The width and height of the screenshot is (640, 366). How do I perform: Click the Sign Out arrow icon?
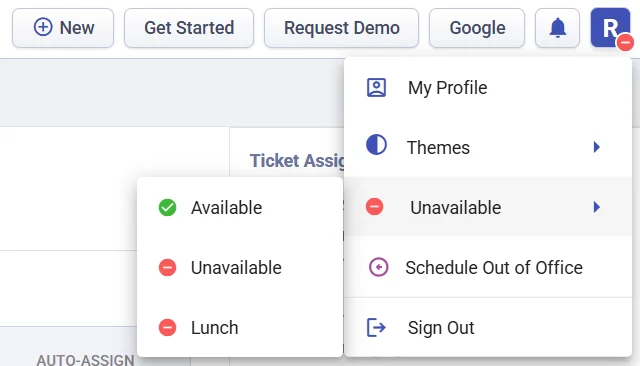coord(376,328)
